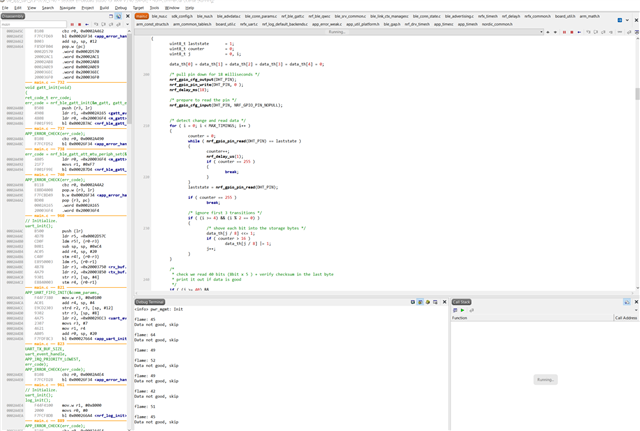The height and width of the screenshot is (431, 640).
Task: Click the 'Flame: 51' line in Debug Terminal
Action: tap(145, 407)
